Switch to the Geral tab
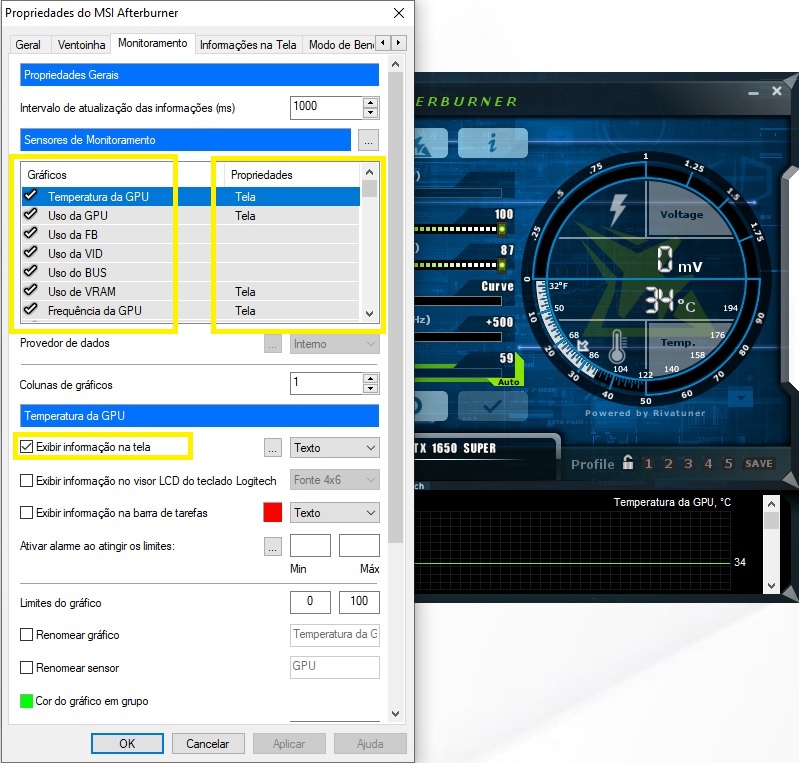The height and width of the screenshot is (763, 799). click(x=28, y=45)
